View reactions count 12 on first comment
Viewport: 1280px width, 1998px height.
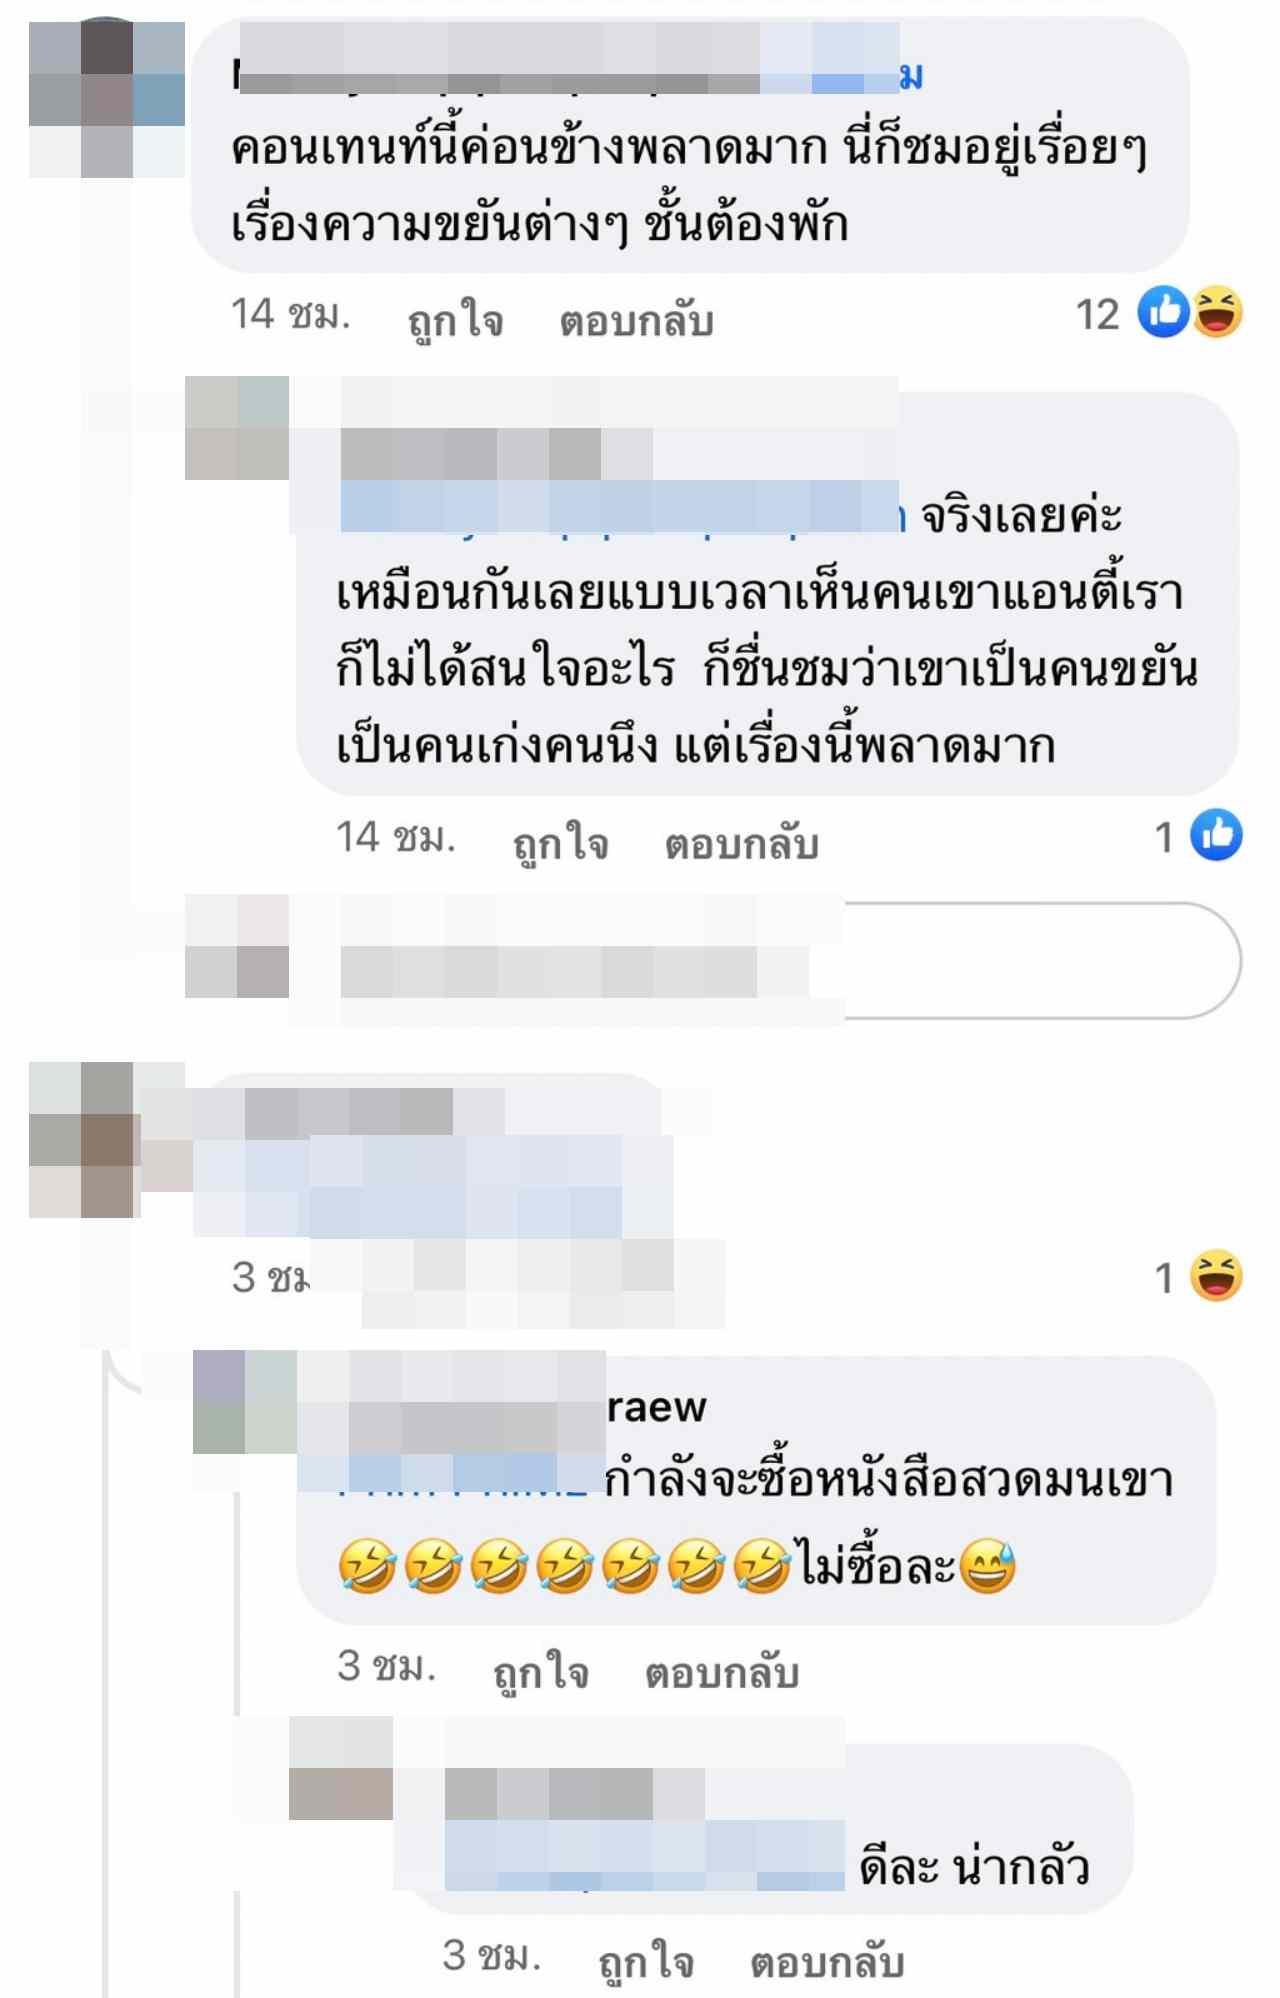[1097, 314]
